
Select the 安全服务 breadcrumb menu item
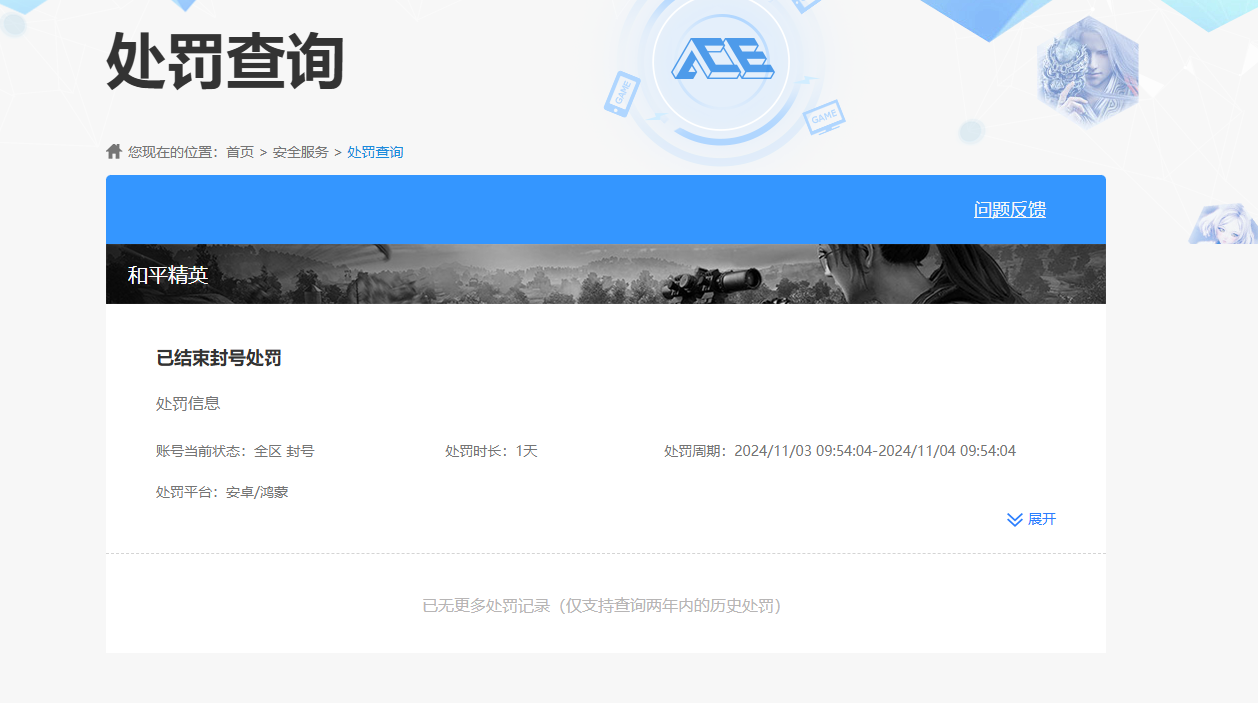tap(303, 152)
